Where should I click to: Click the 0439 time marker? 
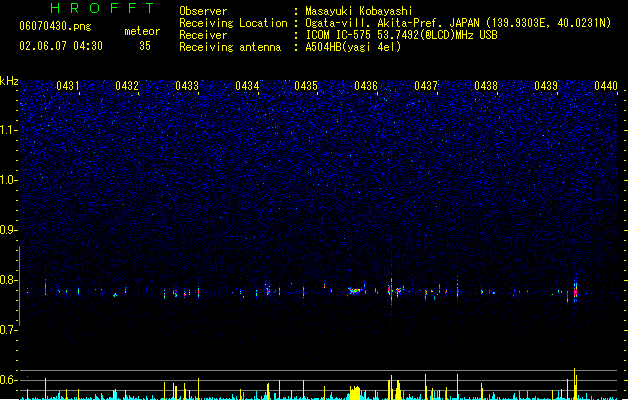[x=546, y=86]
